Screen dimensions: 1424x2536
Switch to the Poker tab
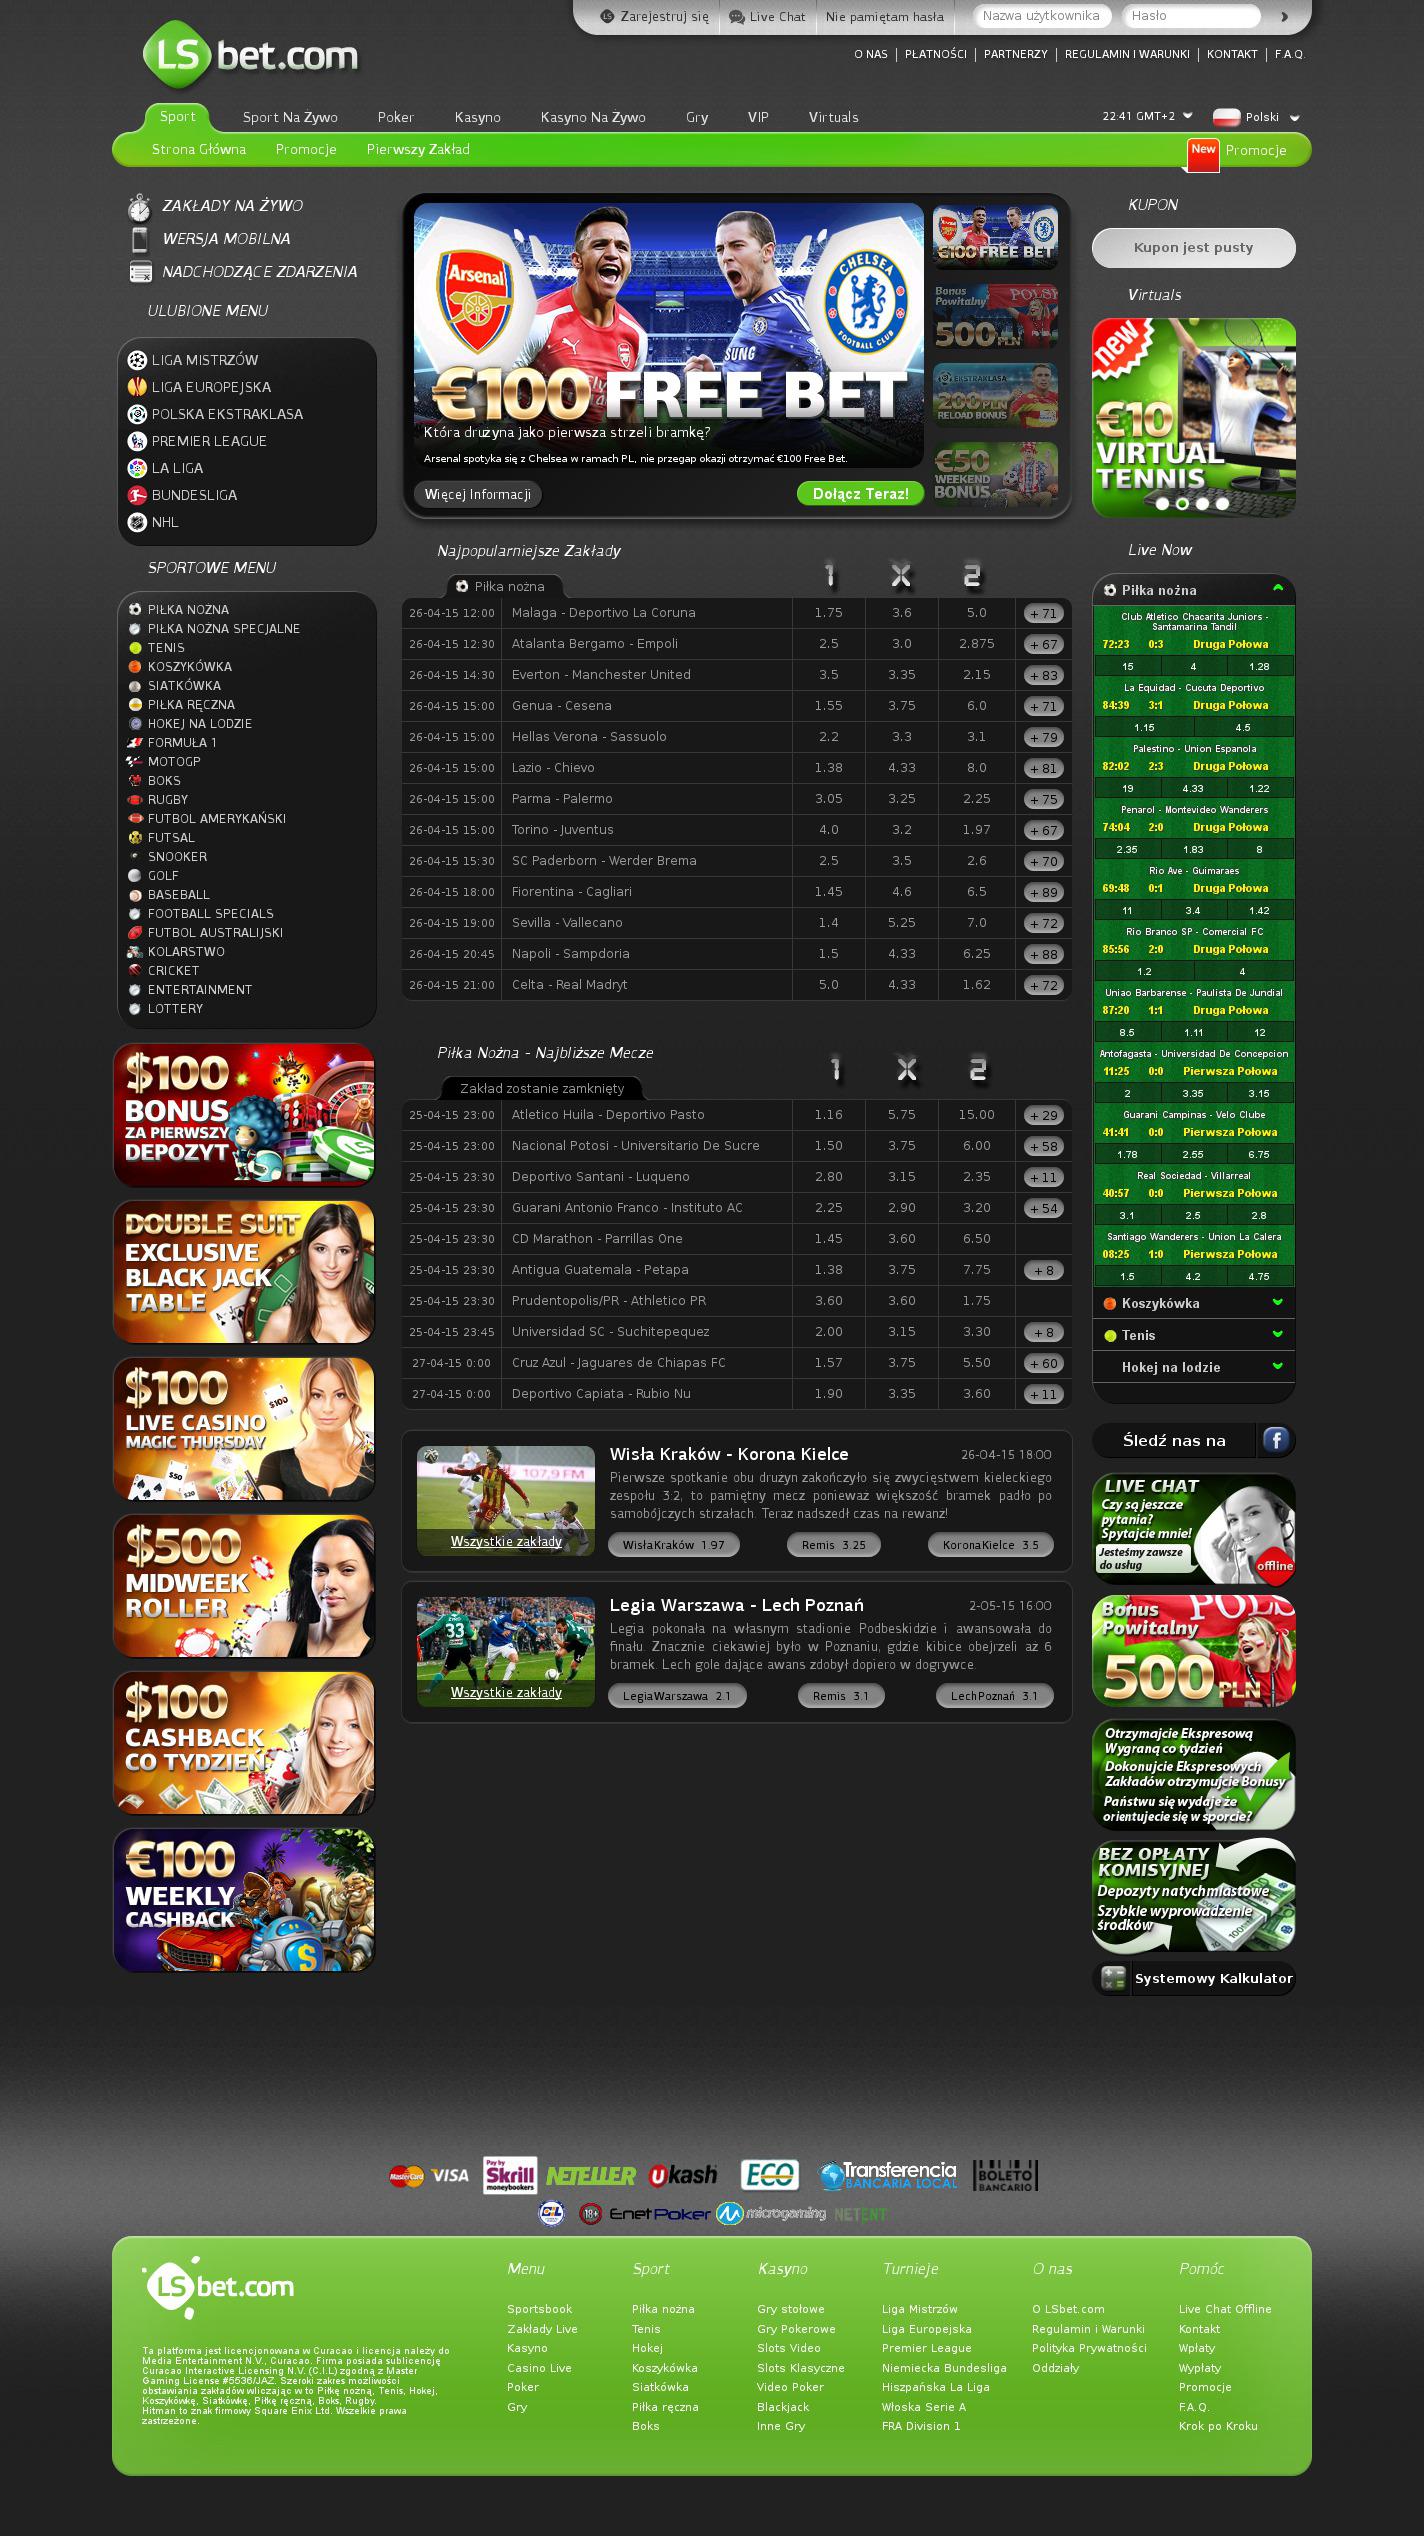pyautogui.click(x=395, y=118)
